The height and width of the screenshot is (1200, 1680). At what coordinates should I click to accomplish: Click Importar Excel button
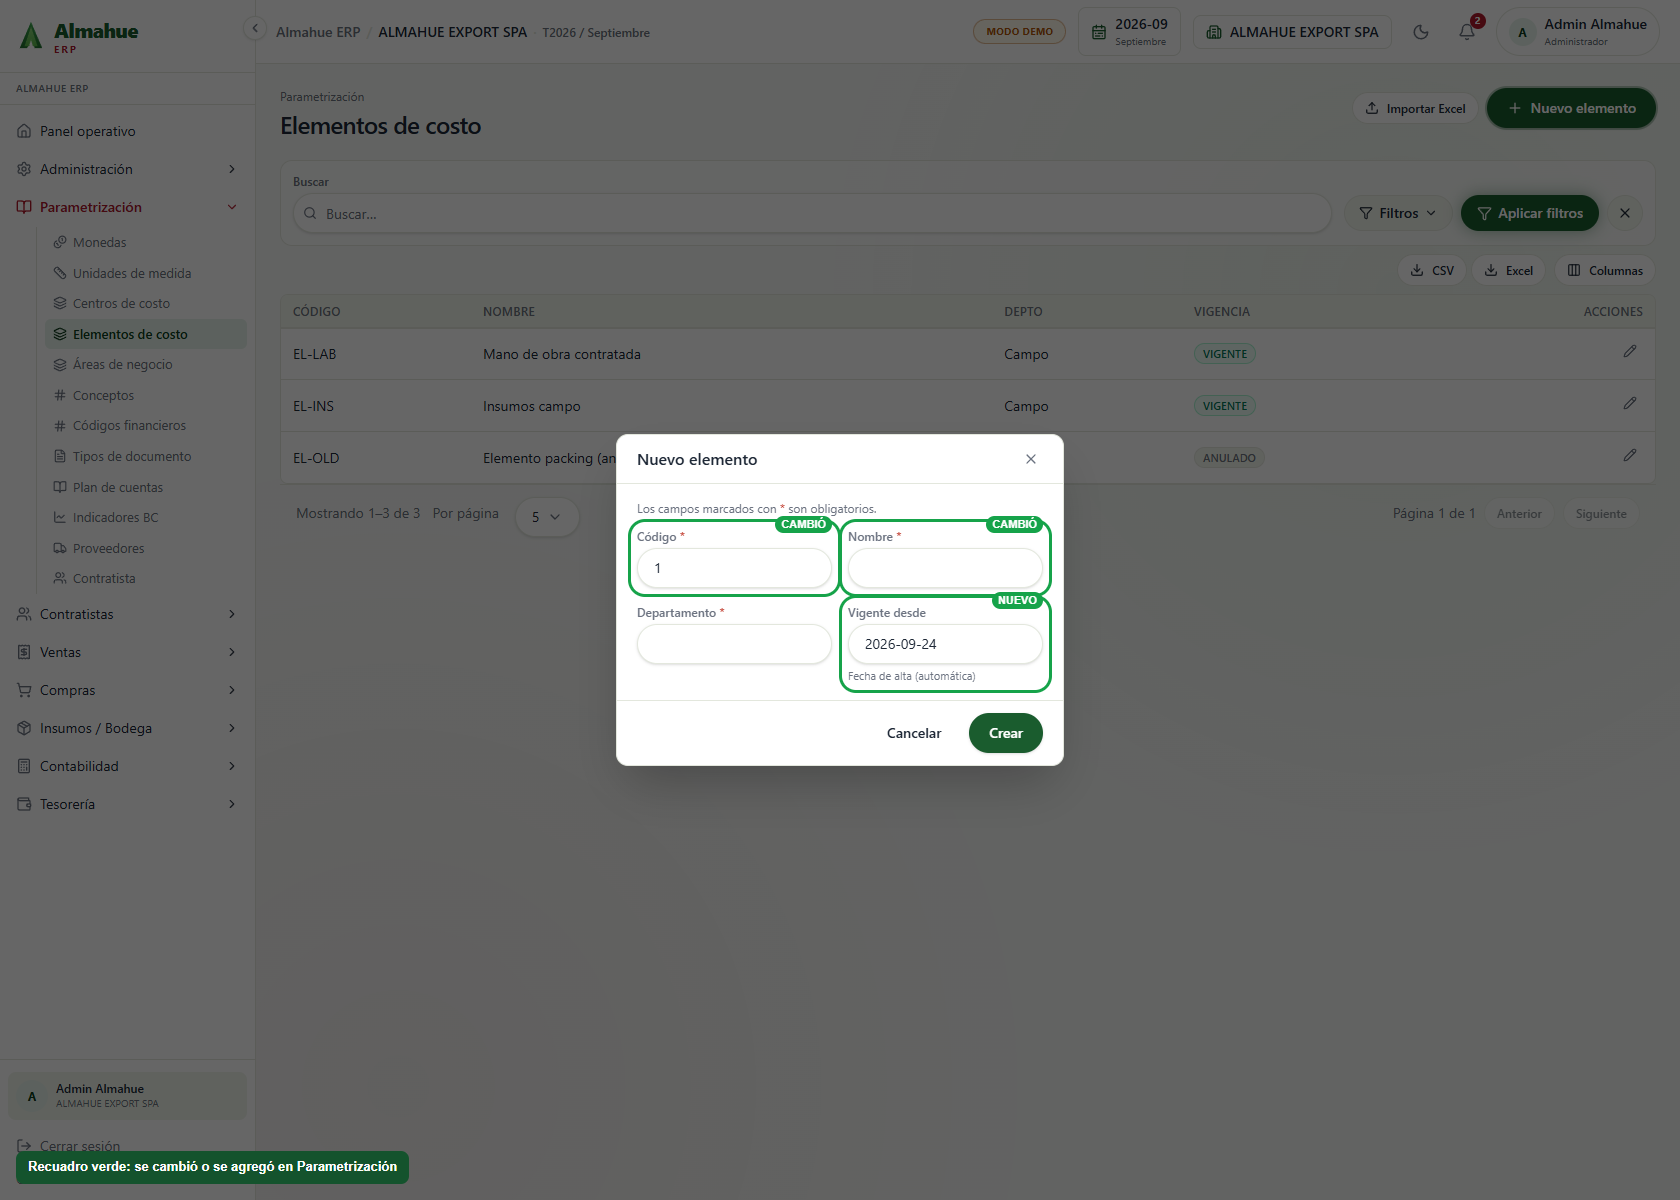(1415, 108)
